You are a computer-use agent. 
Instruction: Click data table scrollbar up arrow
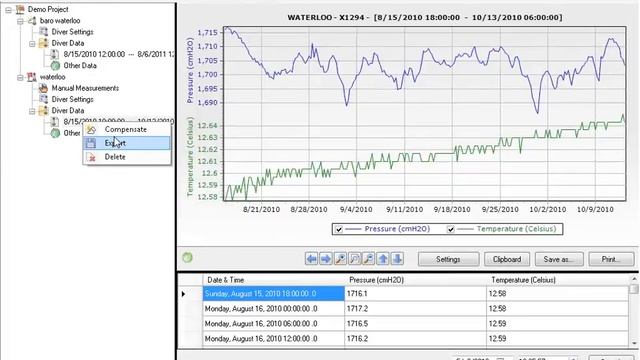pyautogui.click(x=634, y=279)
